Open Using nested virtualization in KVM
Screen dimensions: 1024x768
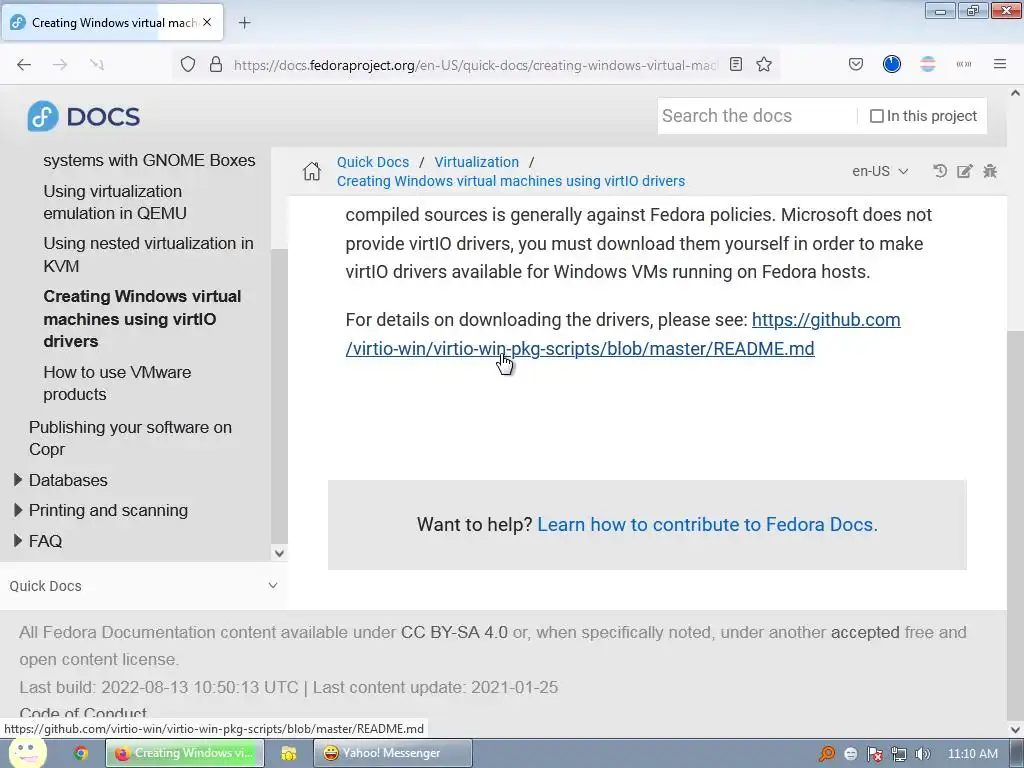[148, 255]
